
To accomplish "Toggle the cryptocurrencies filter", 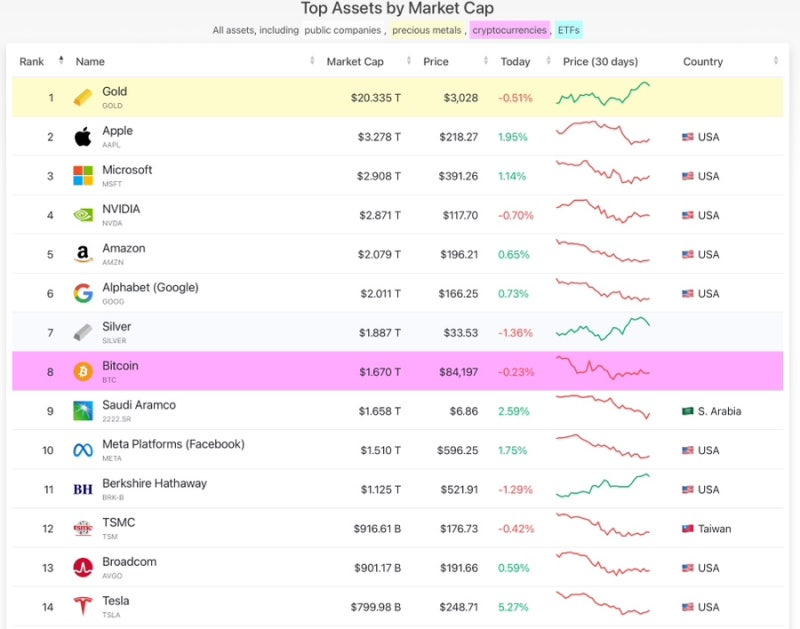I will (510, 30).
